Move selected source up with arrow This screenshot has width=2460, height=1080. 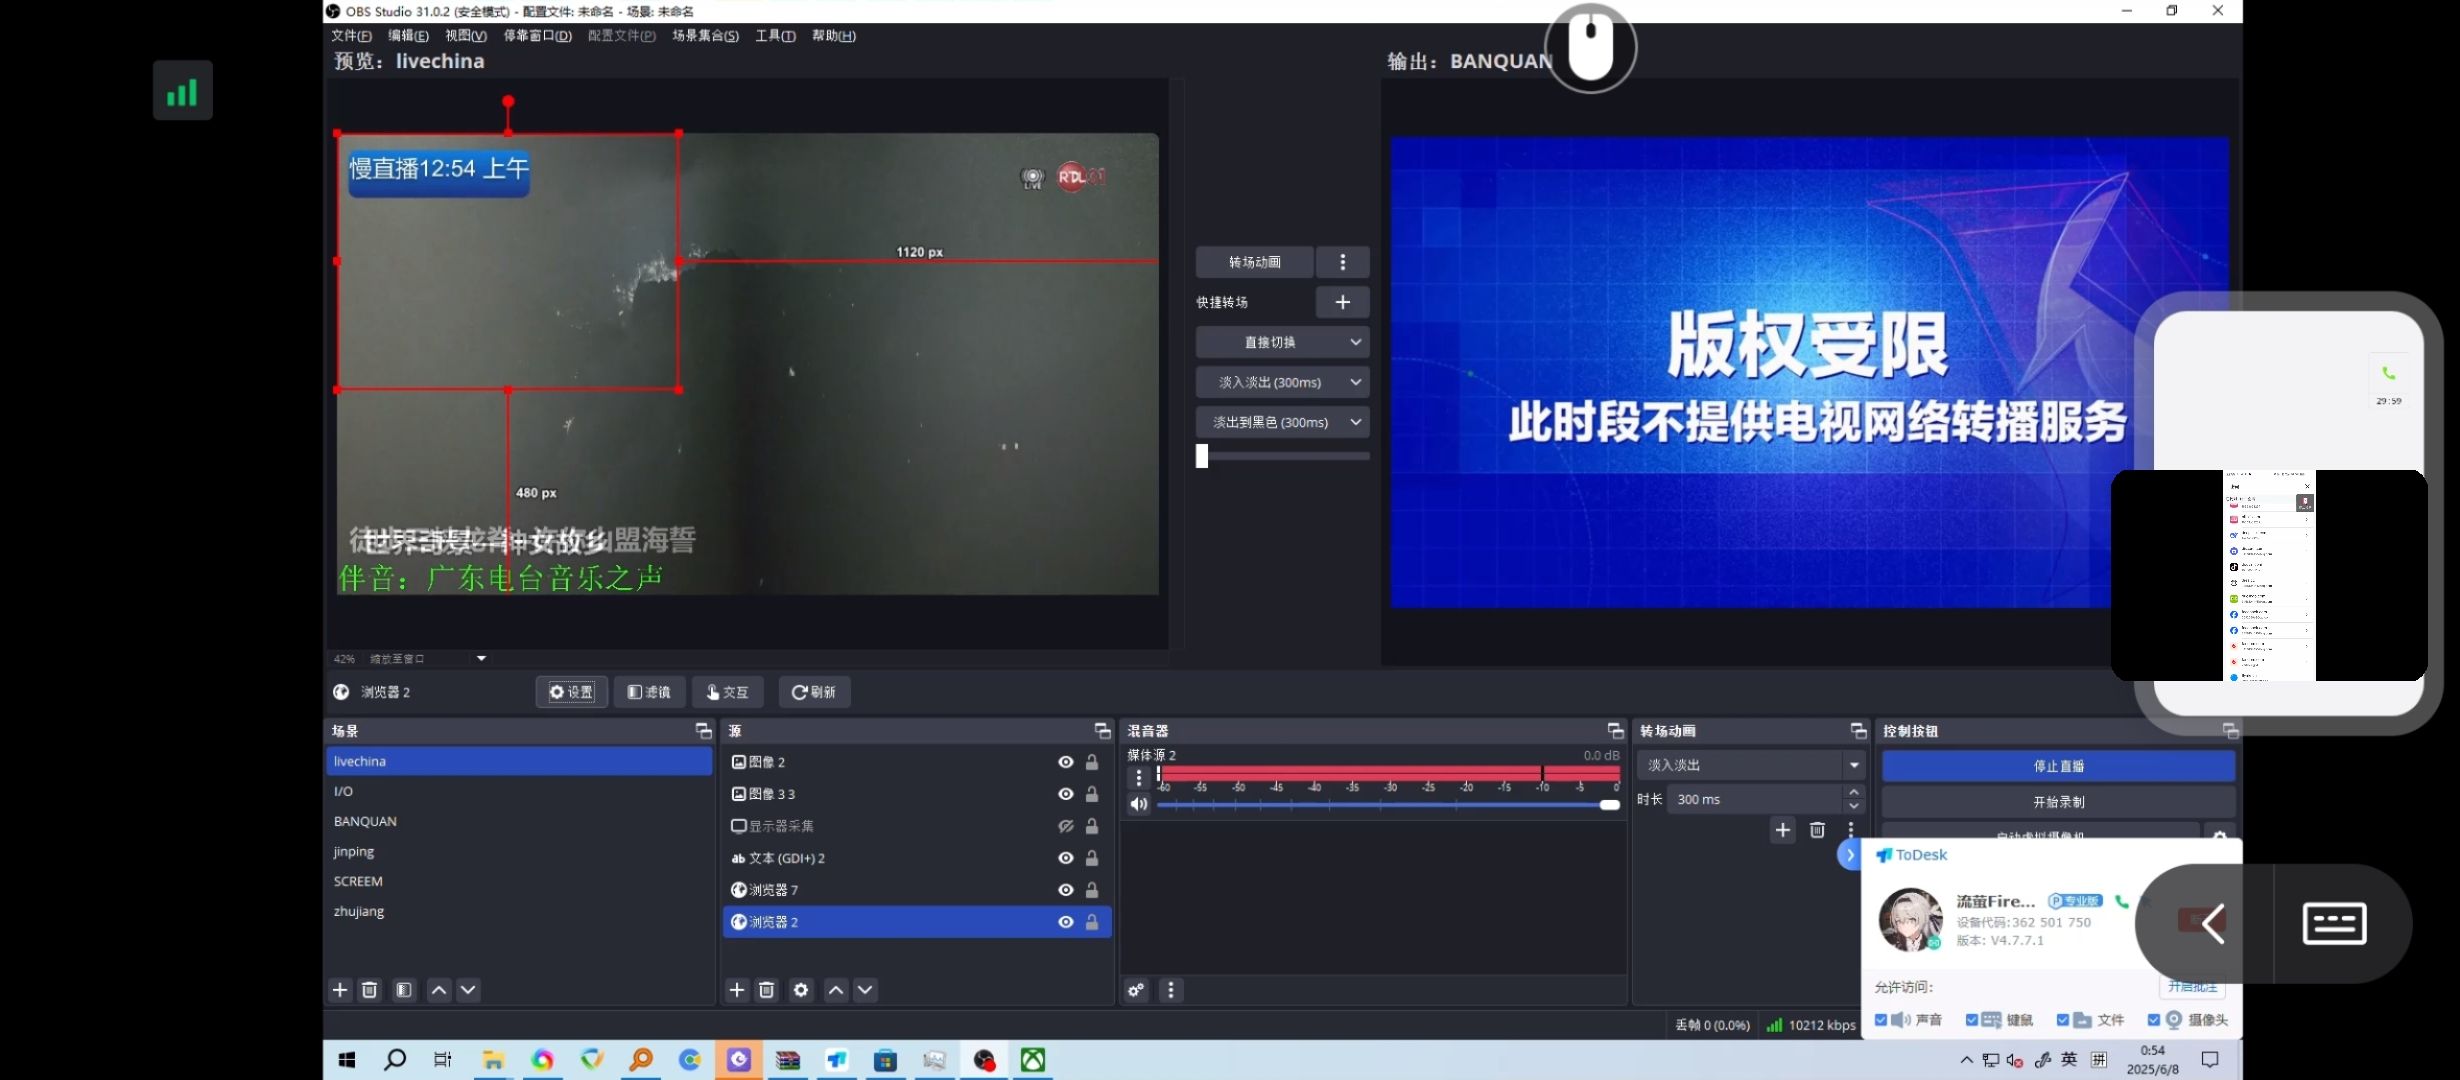[836, 990]
